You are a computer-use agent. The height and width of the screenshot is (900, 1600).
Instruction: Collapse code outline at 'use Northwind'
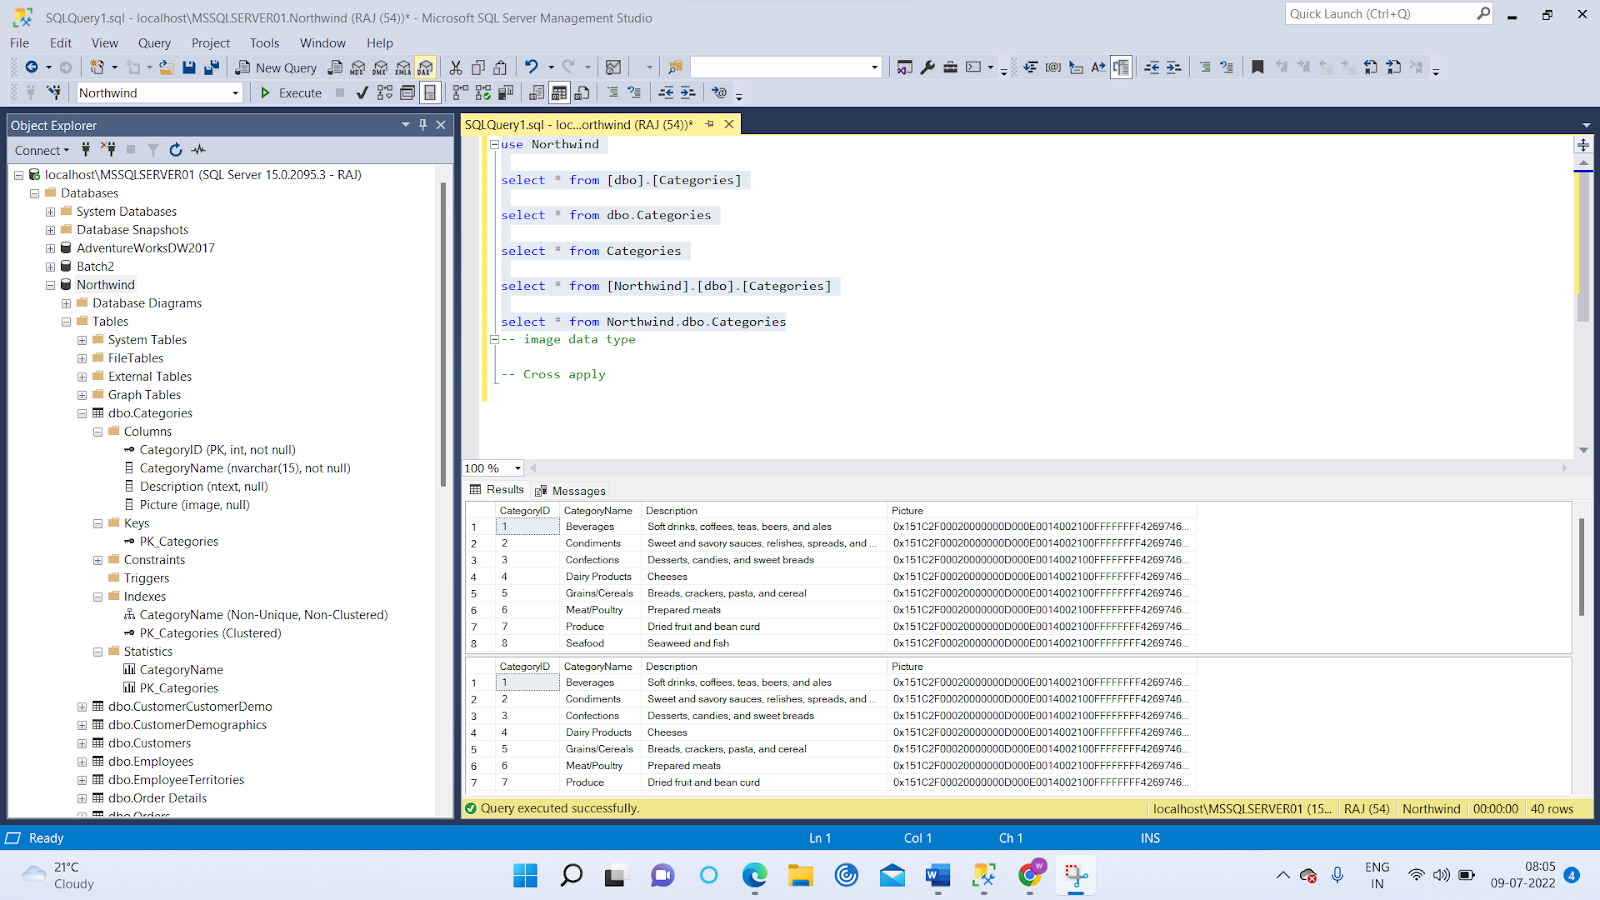(494, 144)
